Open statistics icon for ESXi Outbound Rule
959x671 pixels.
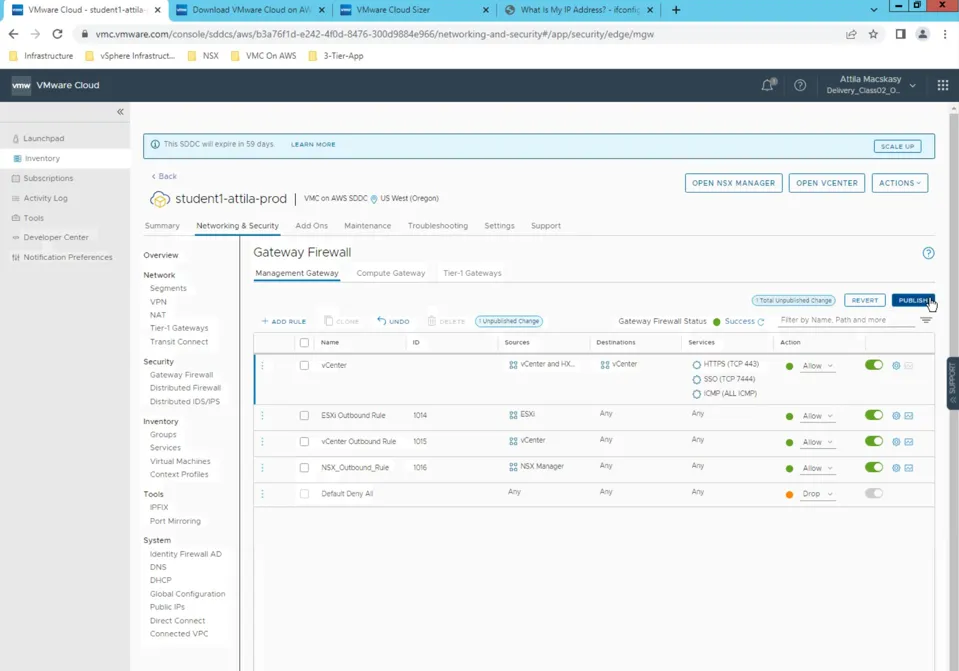click(909, 415)
